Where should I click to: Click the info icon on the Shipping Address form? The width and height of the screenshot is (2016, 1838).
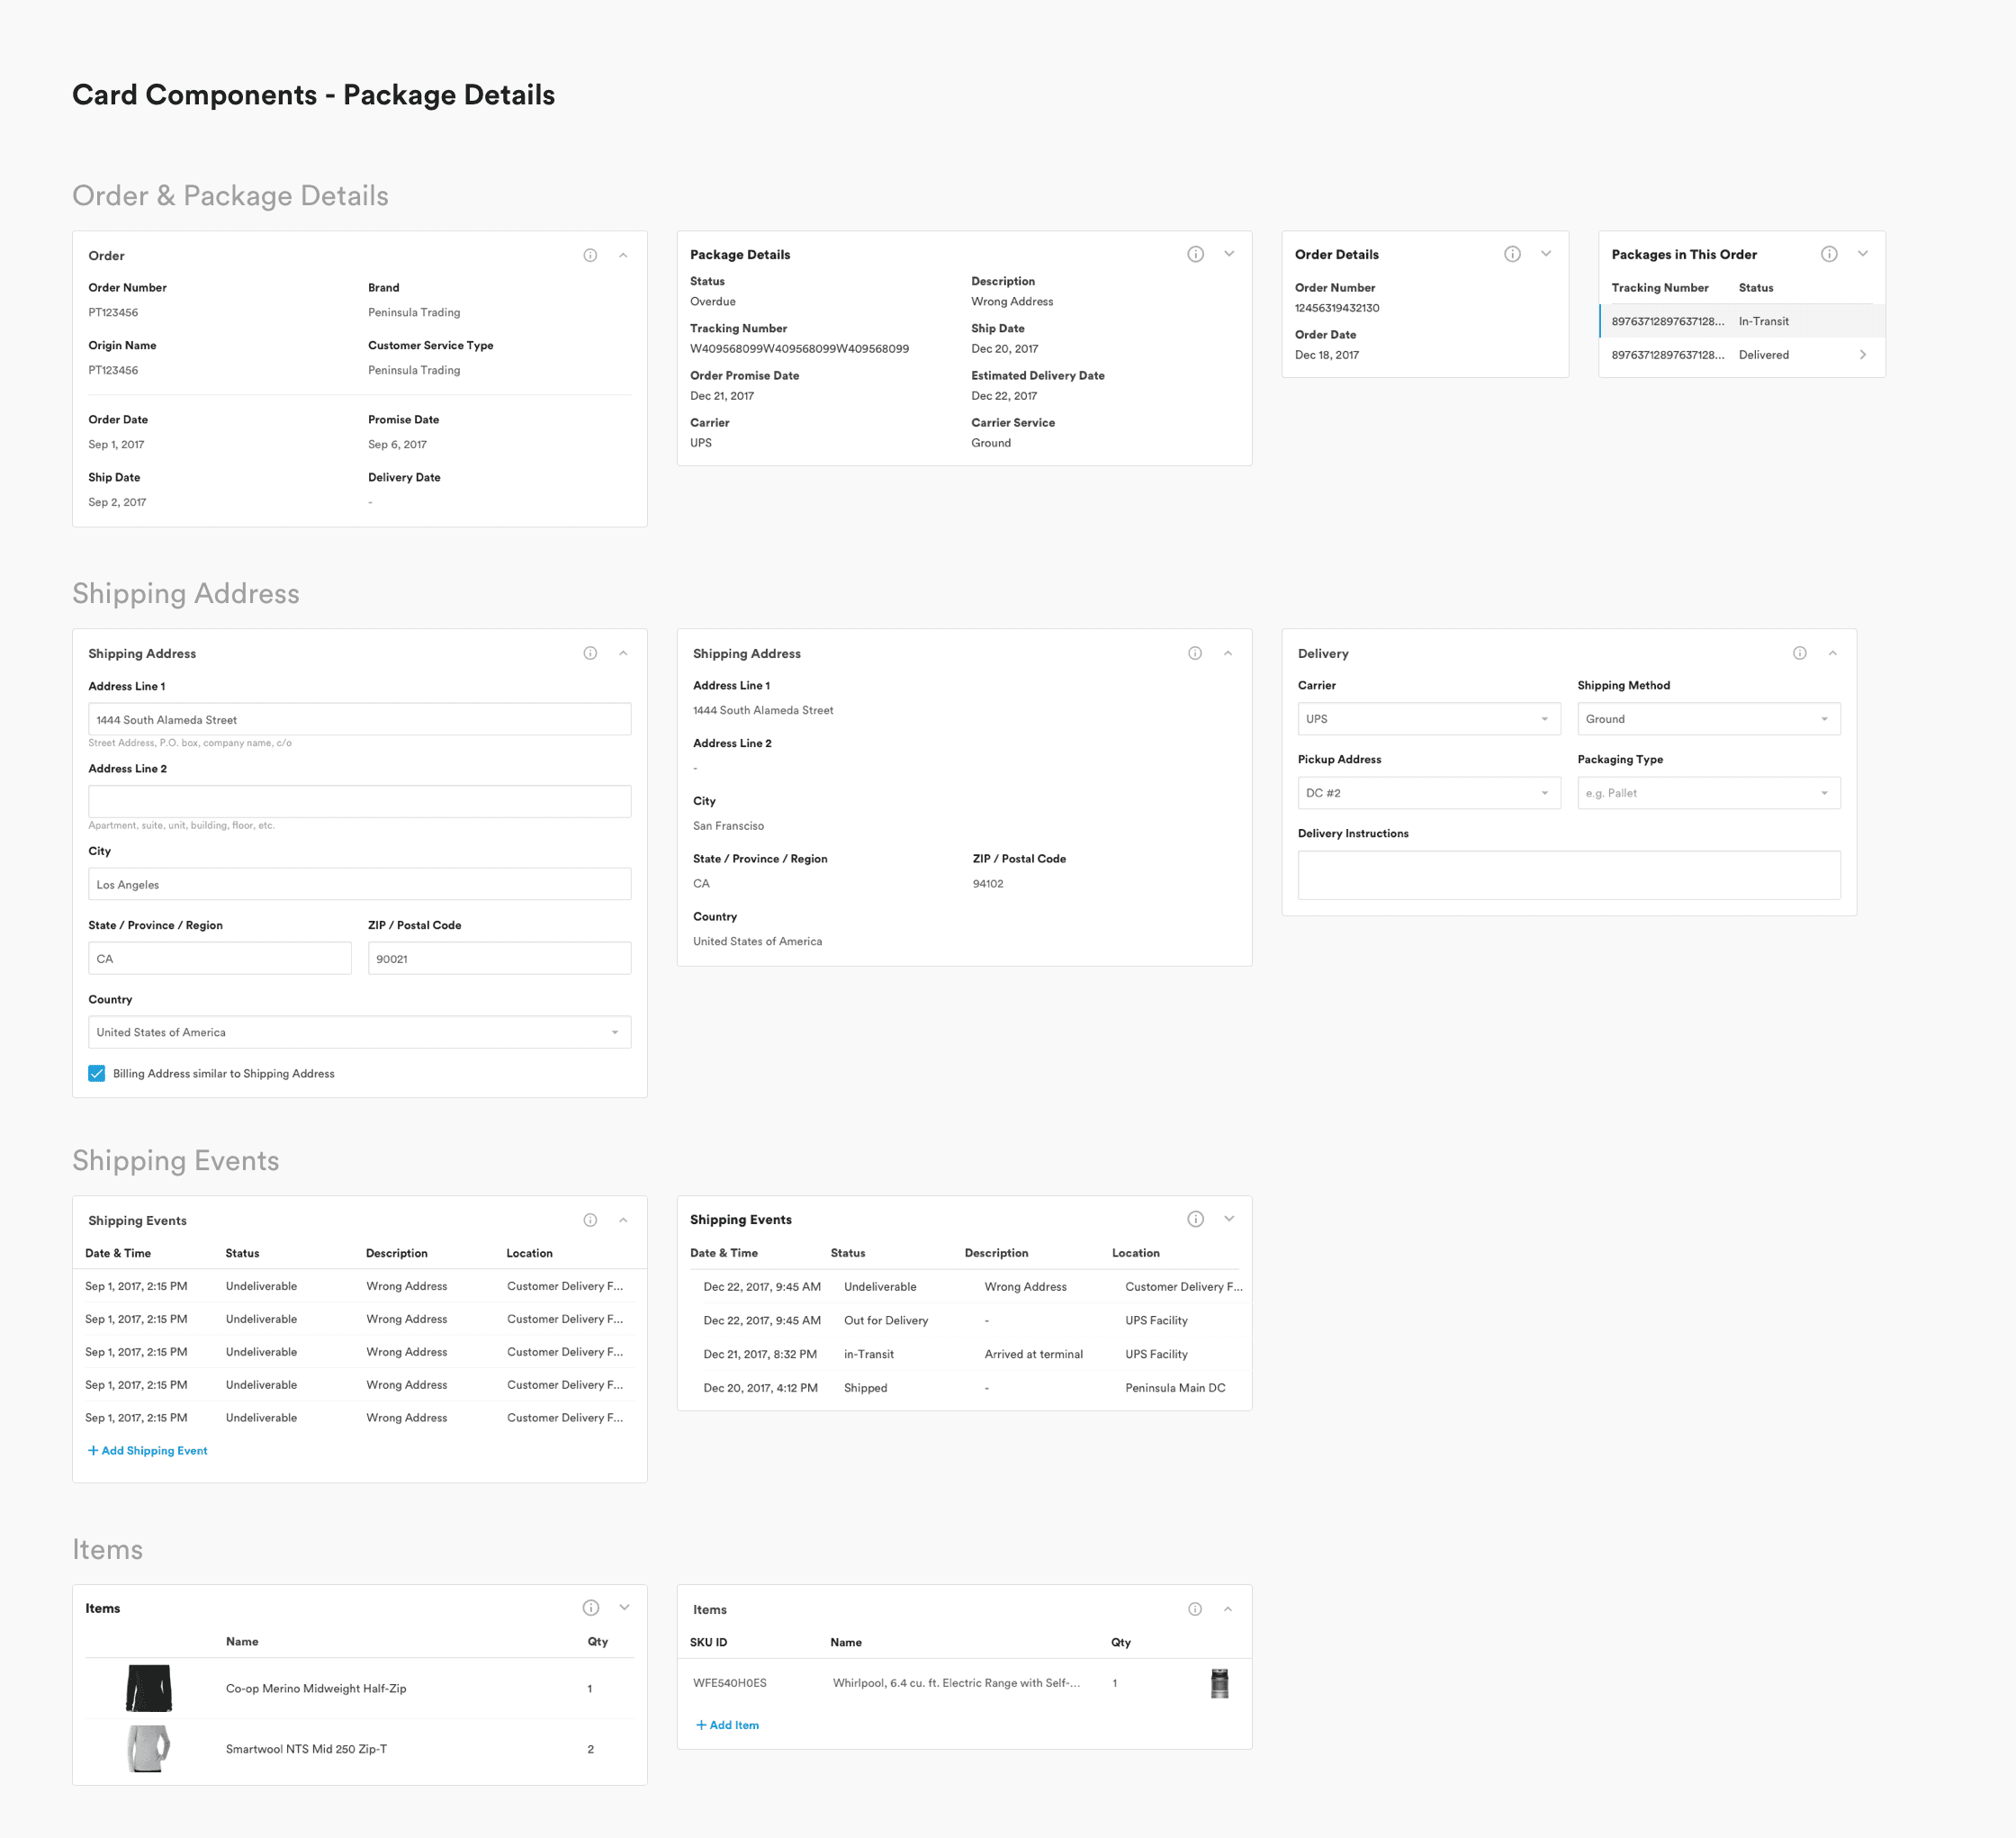(x=590, y=653)
